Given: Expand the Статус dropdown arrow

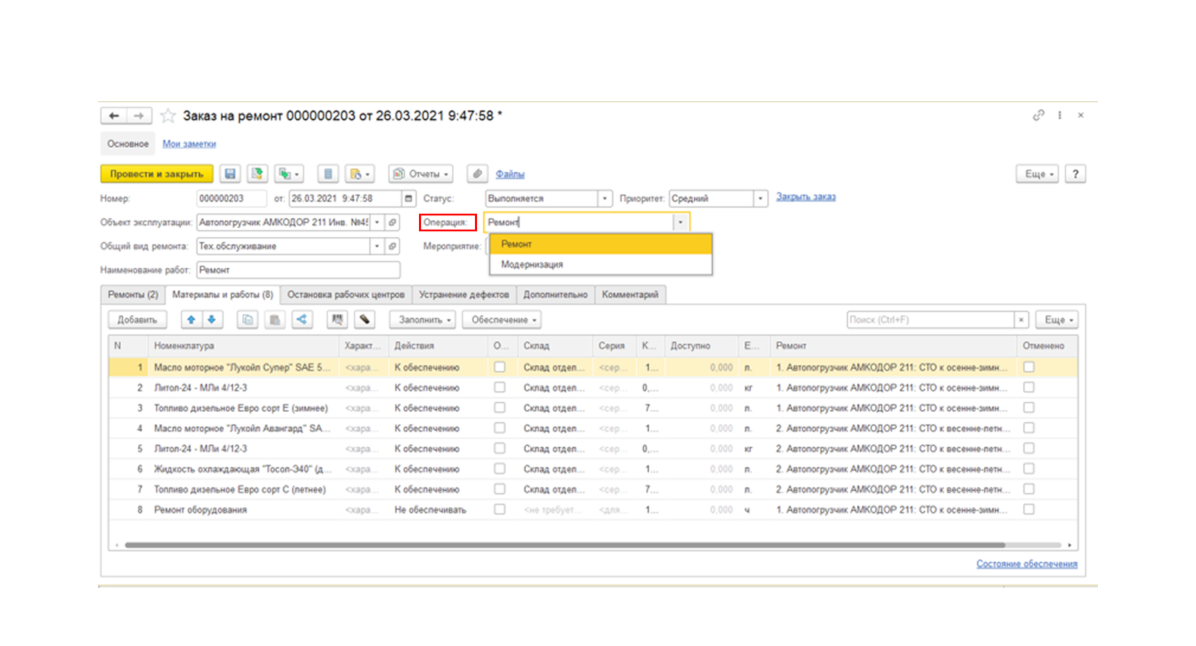Looking at the screenshot, I should (604, 198).
